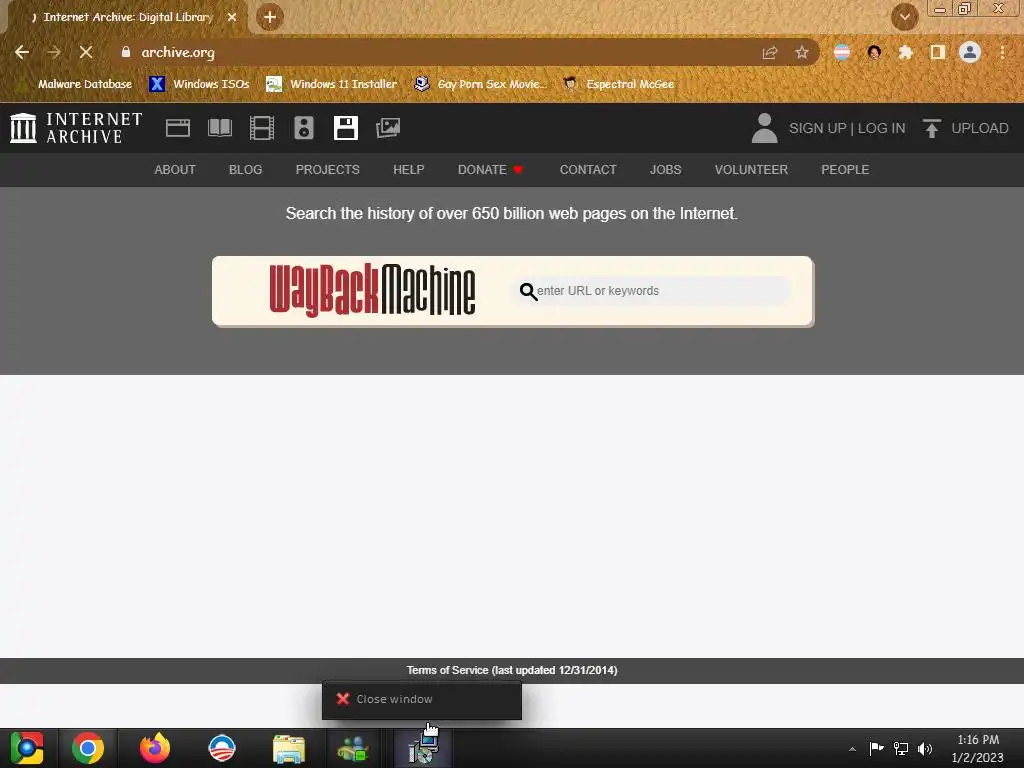Screen dimensions: 1024x768
Task: Toggle the browser side panel icon
Action: pos(938,52)
